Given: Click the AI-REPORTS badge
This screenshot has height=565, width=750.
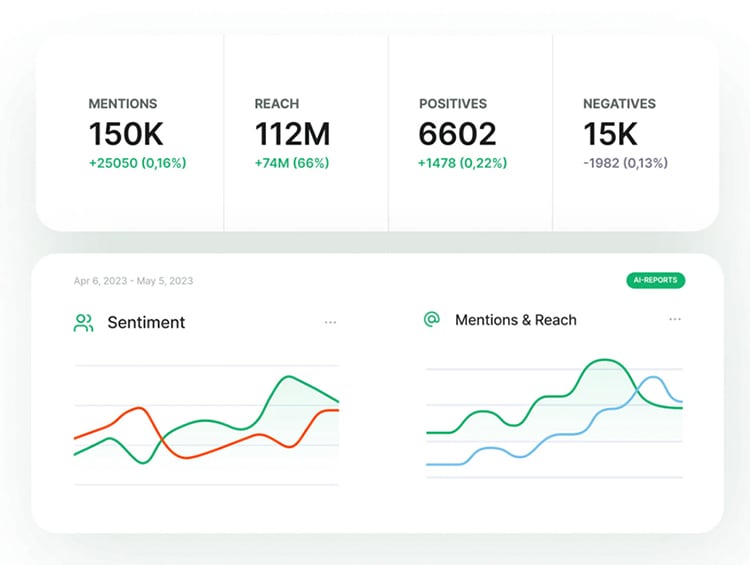Looking at the screenshot, I should [x=655, y=280].
